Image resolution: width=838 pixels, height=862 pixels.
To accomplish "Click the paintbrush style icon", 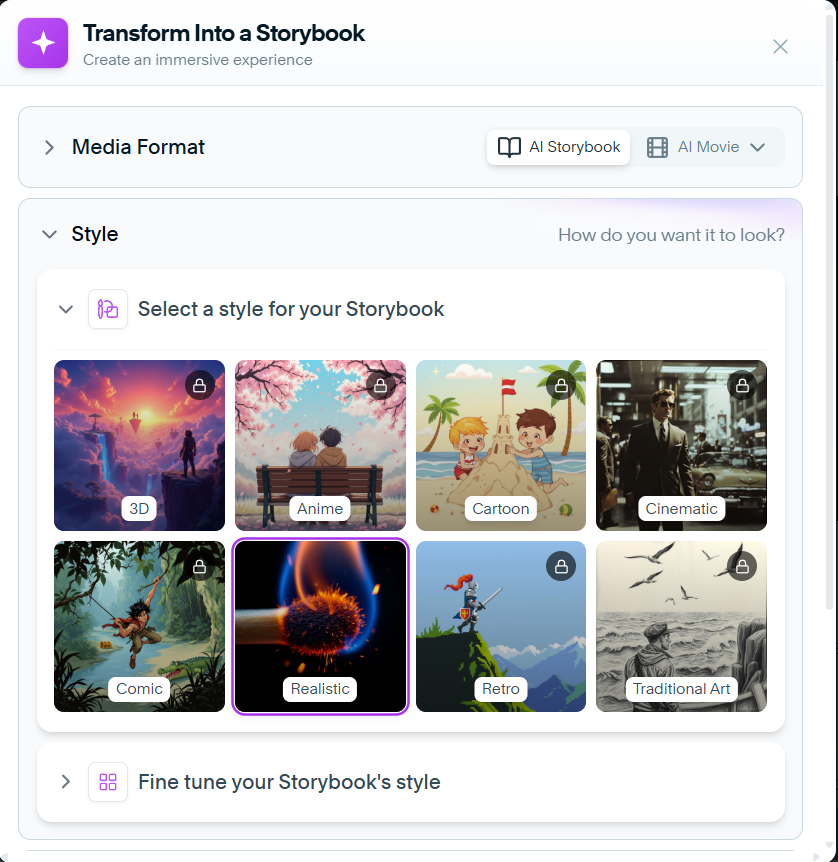I will 108,309.
